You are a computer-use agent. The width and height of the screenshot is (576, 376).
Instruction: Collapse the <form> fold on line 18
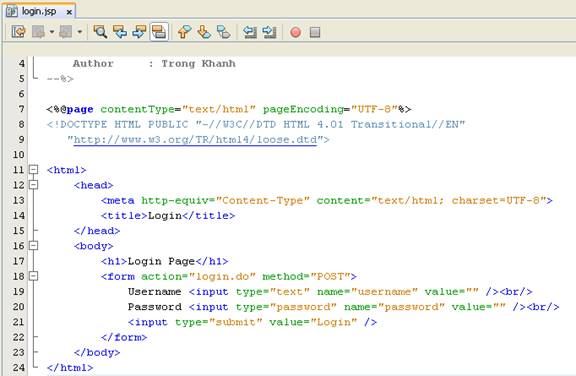tap(33, 276)
